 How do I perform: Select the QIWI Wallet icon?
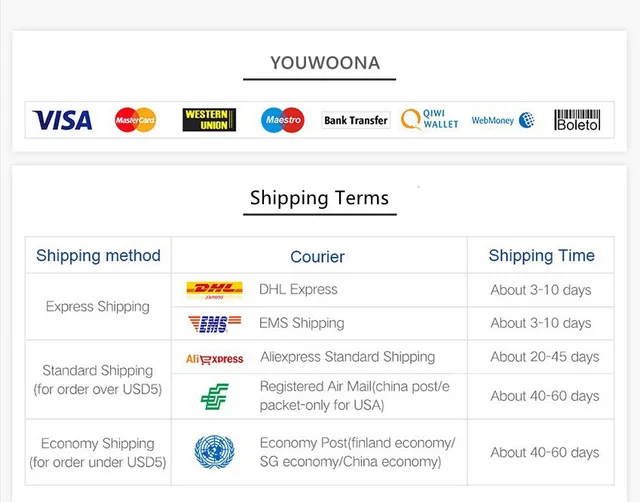tap(430, 120)
